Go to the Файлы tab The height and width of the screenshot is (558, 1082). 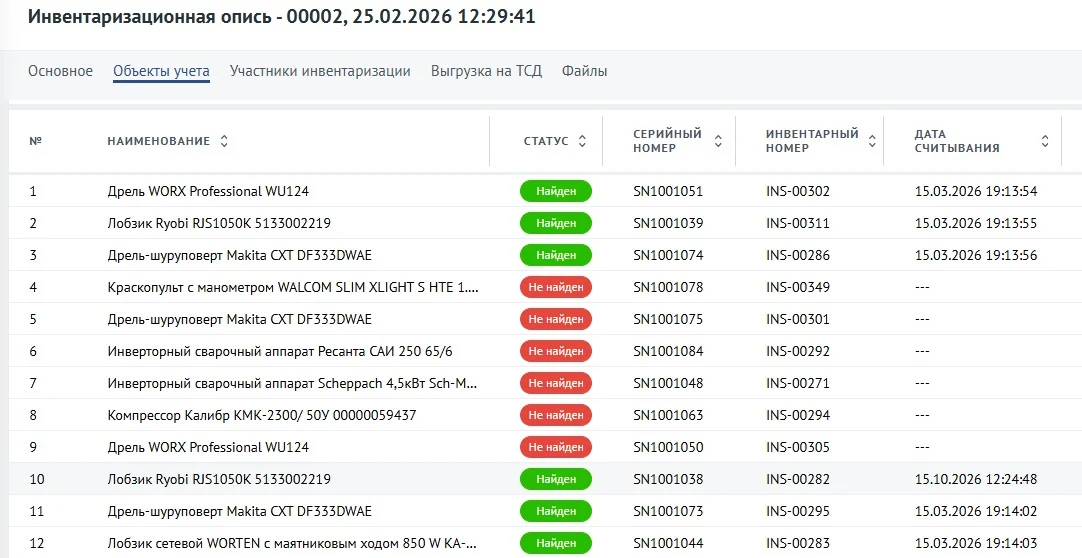pyautogui.click(x=584, y=71)
